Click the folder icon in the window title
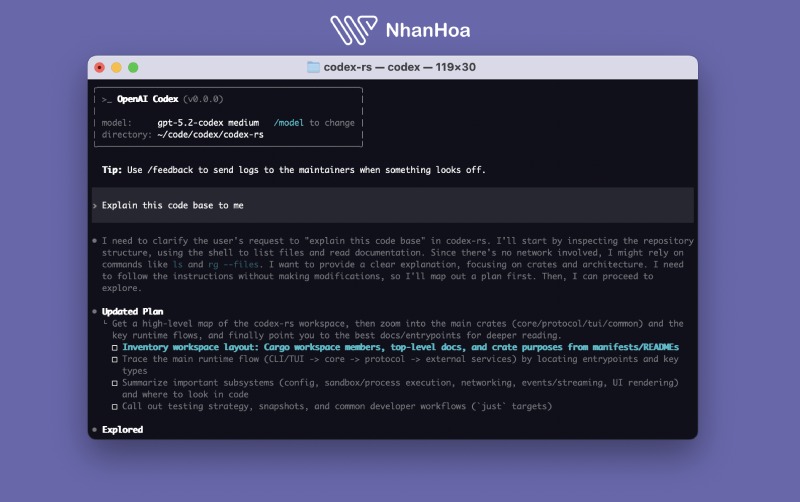Screen dimensions: 800x502 click(313, 67)
